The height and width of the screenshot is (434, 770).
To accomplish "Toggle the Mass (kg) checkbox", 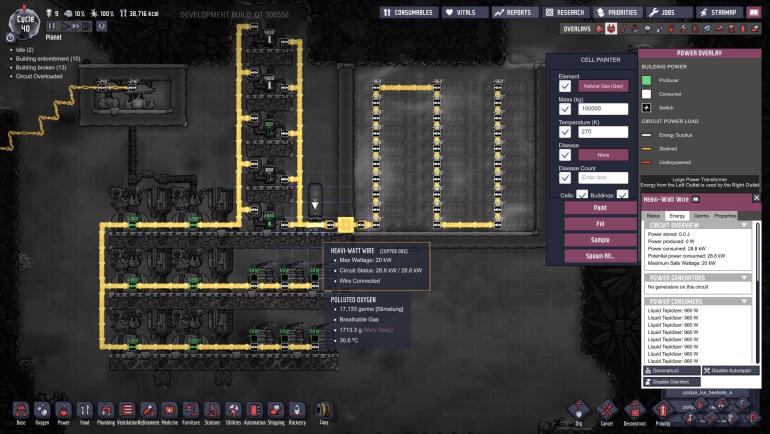I will tap(565, 108).
